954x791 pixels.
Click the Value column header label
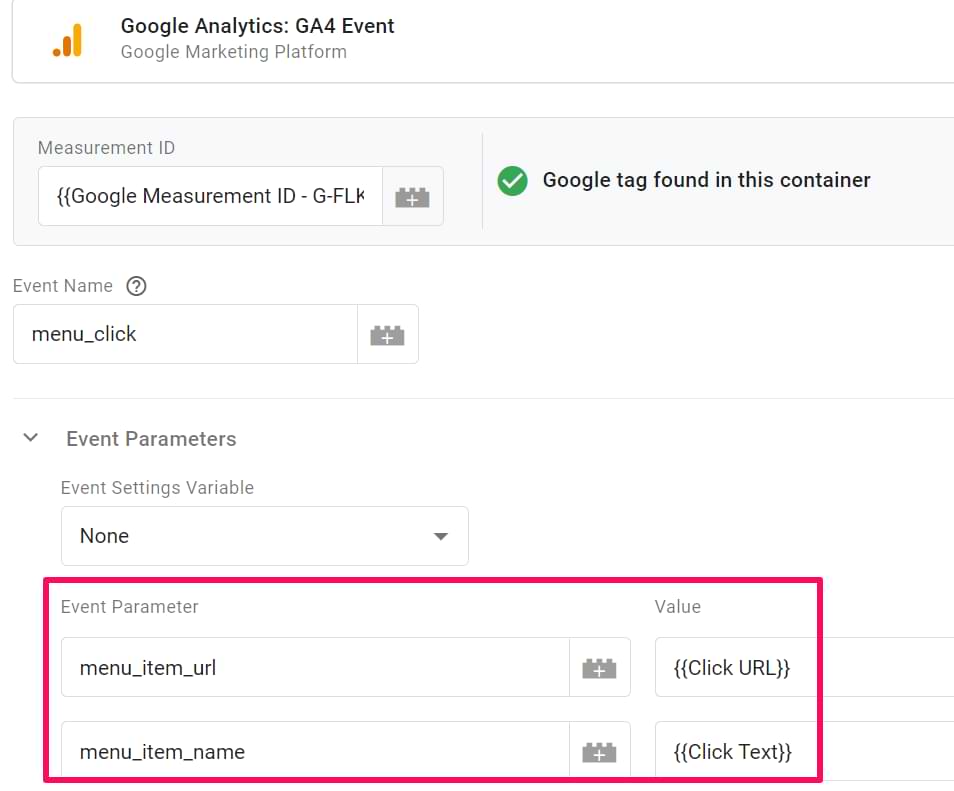[677, 606]
